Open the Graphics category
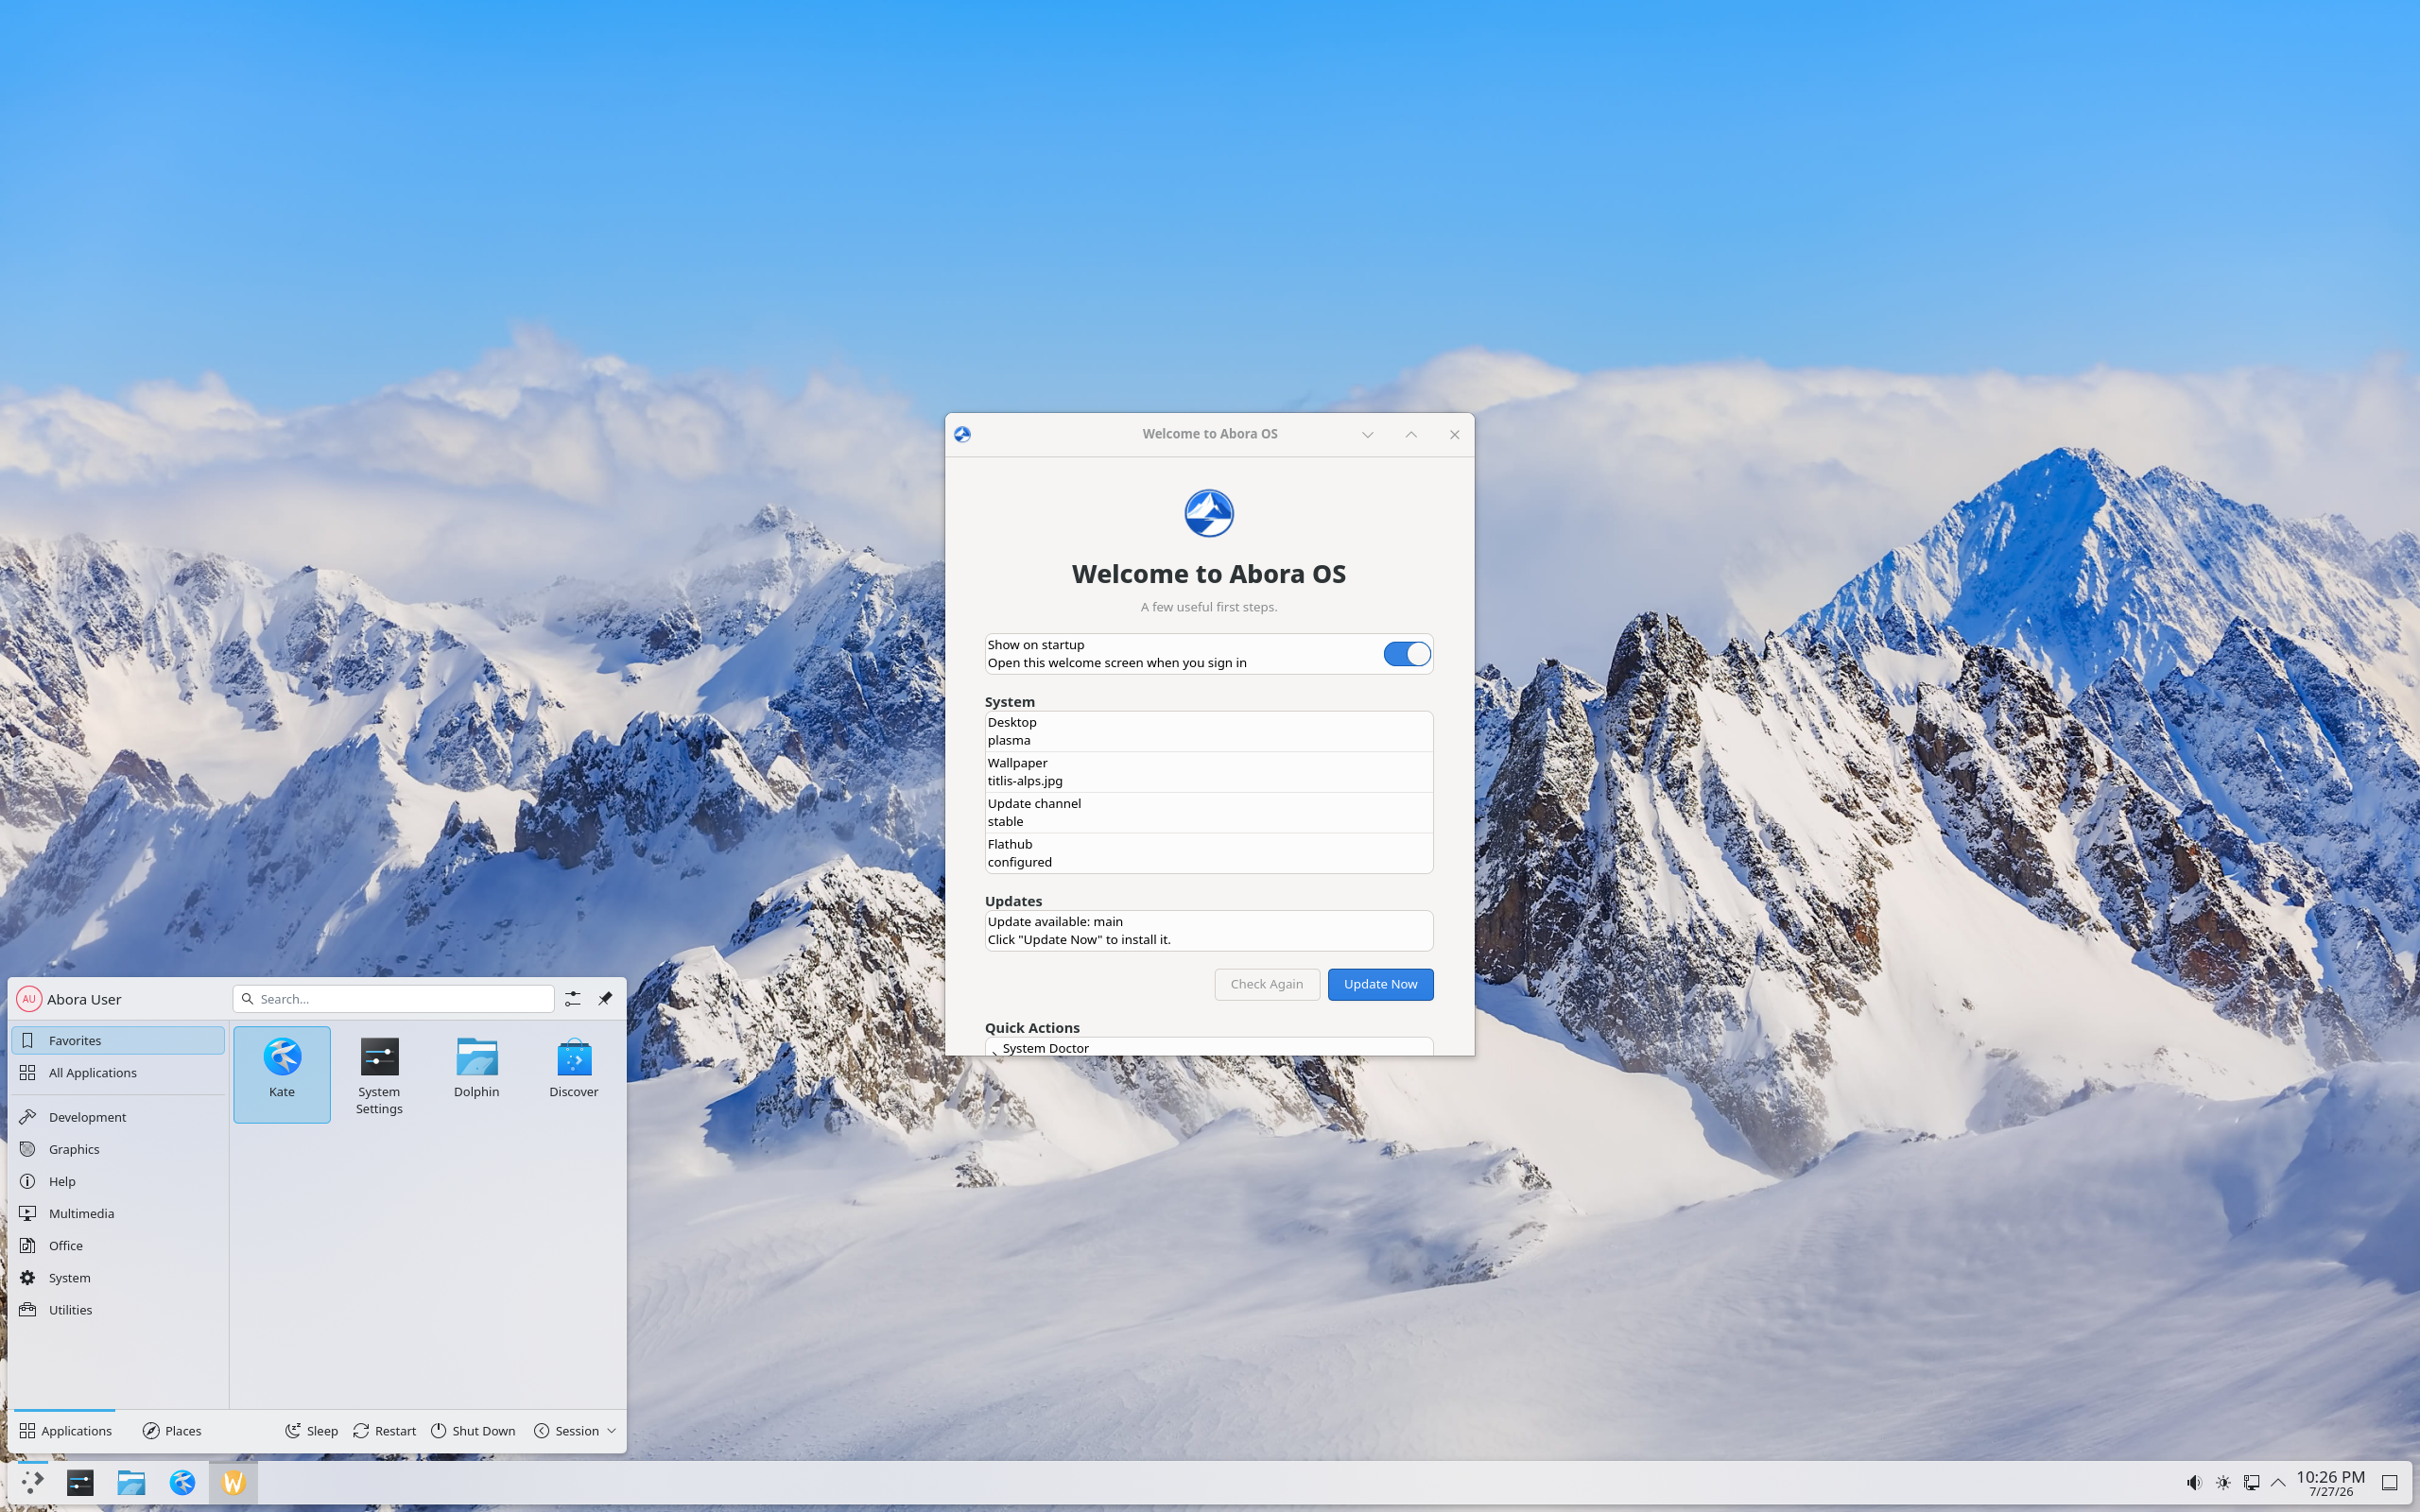Screen dimensions: 2420x1512 [x=118, y=1149]
